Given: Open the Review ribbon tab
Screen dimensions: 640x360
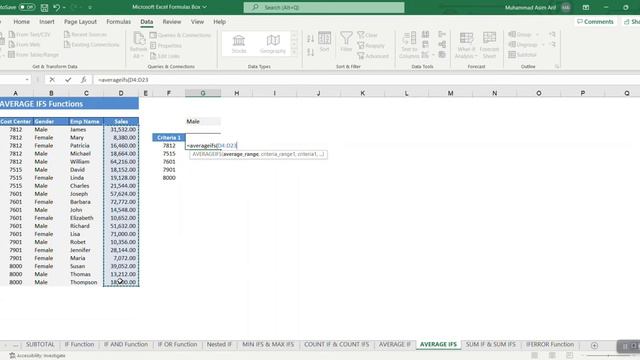Looking at the screenshot, I should click(x=171, y=22).
